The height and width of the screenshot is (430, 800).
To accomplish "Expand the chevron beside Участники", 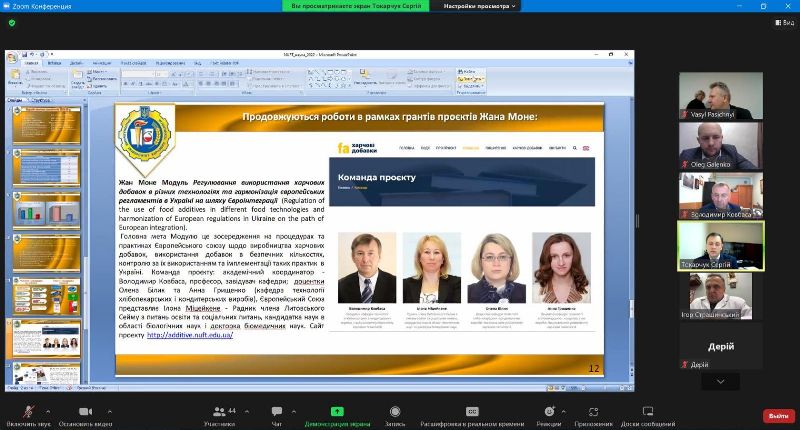I will pyautogui.click(x=247, y=411).
